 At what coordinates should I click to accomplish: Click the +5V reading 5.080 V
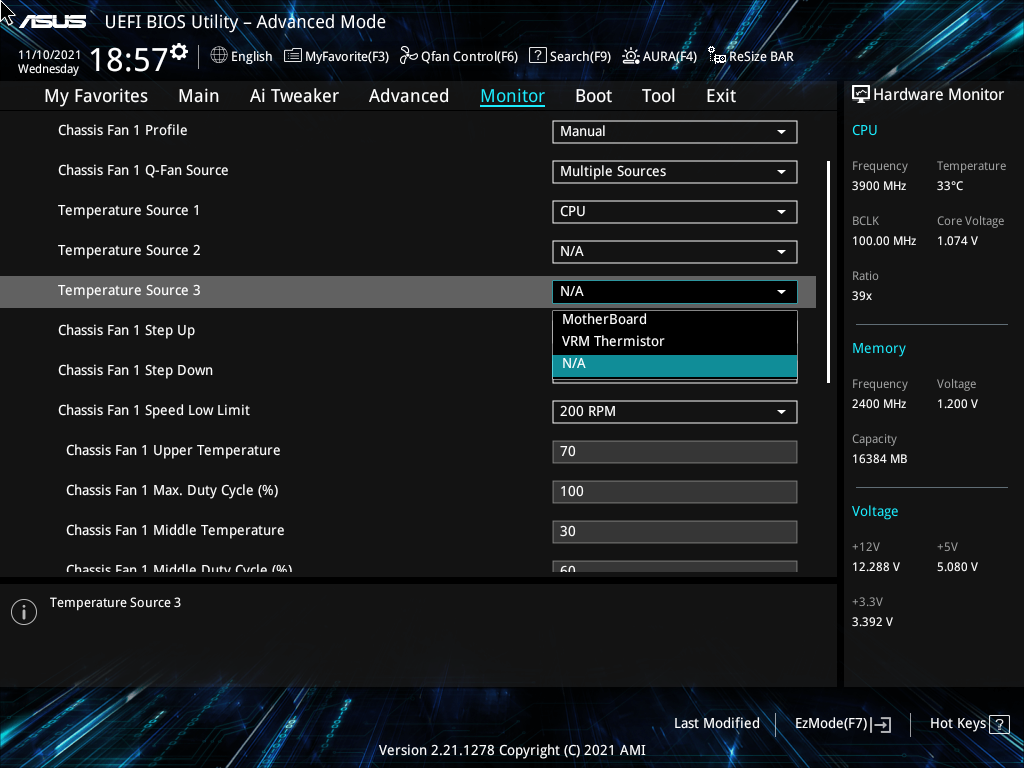tap(957, 567)
